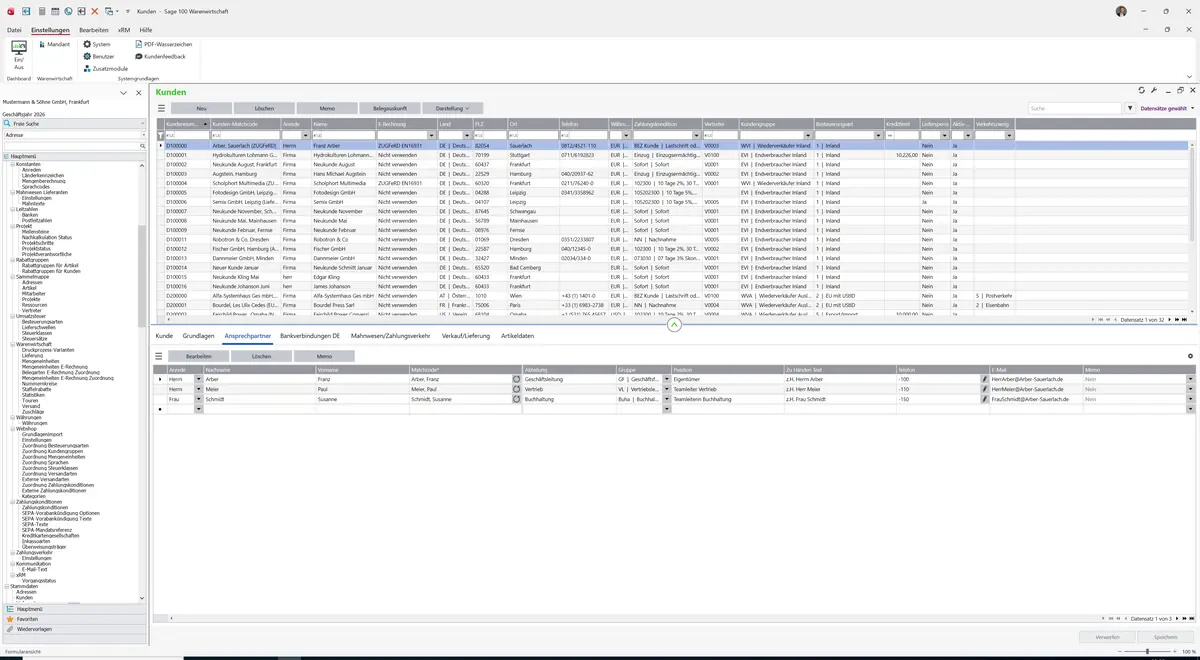Click the red X icon in quick access toolbar
Image resolution: width=1200 pixels, height=660 pixels.
coord(95,11)
